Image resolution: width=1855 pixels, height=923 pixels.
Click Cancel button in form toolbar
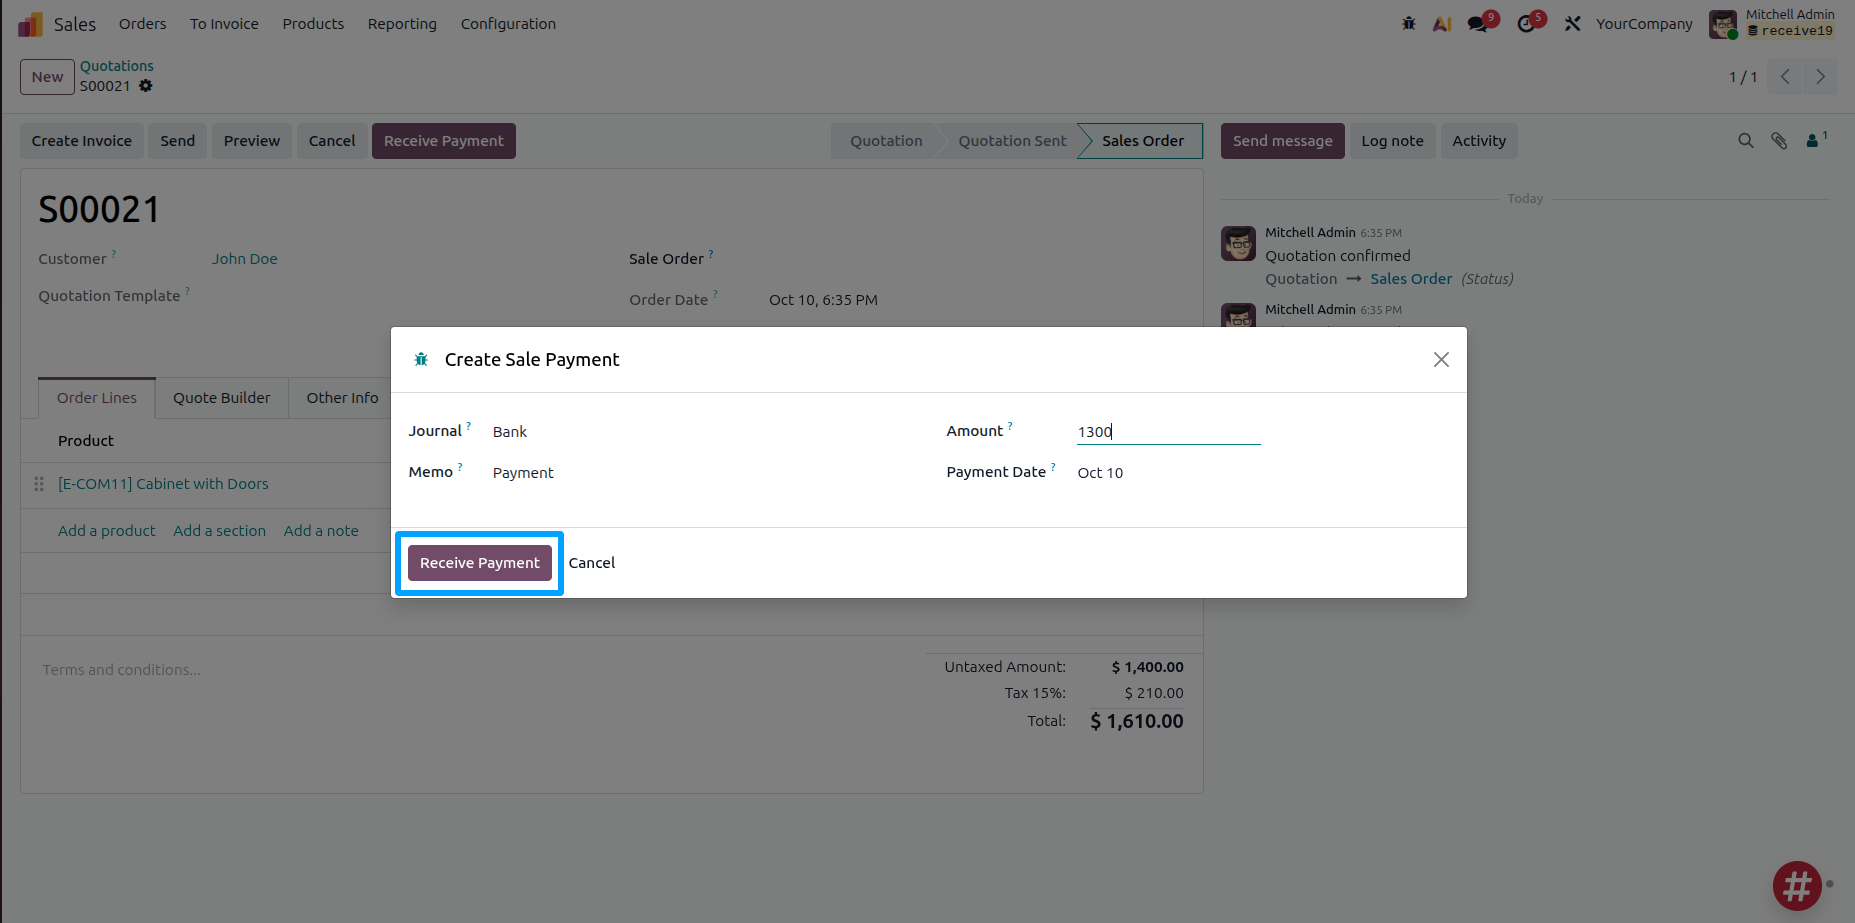(x=332, y=141)
